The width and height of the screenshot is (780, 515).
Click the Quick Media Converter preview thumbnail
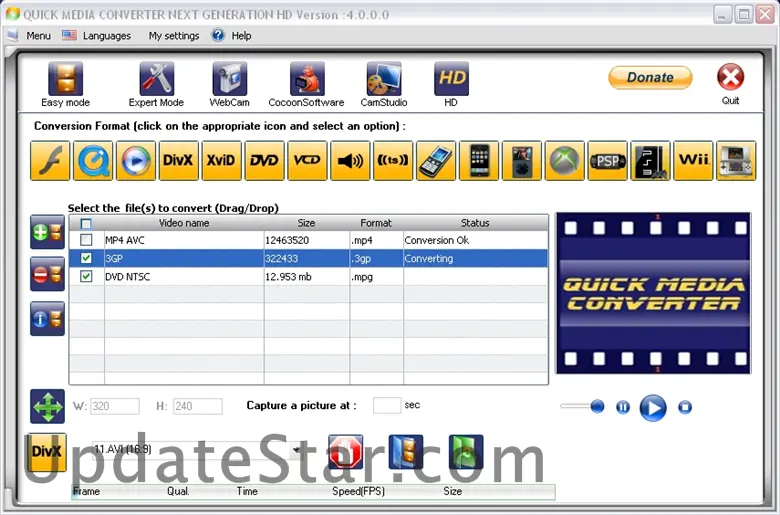653,293
